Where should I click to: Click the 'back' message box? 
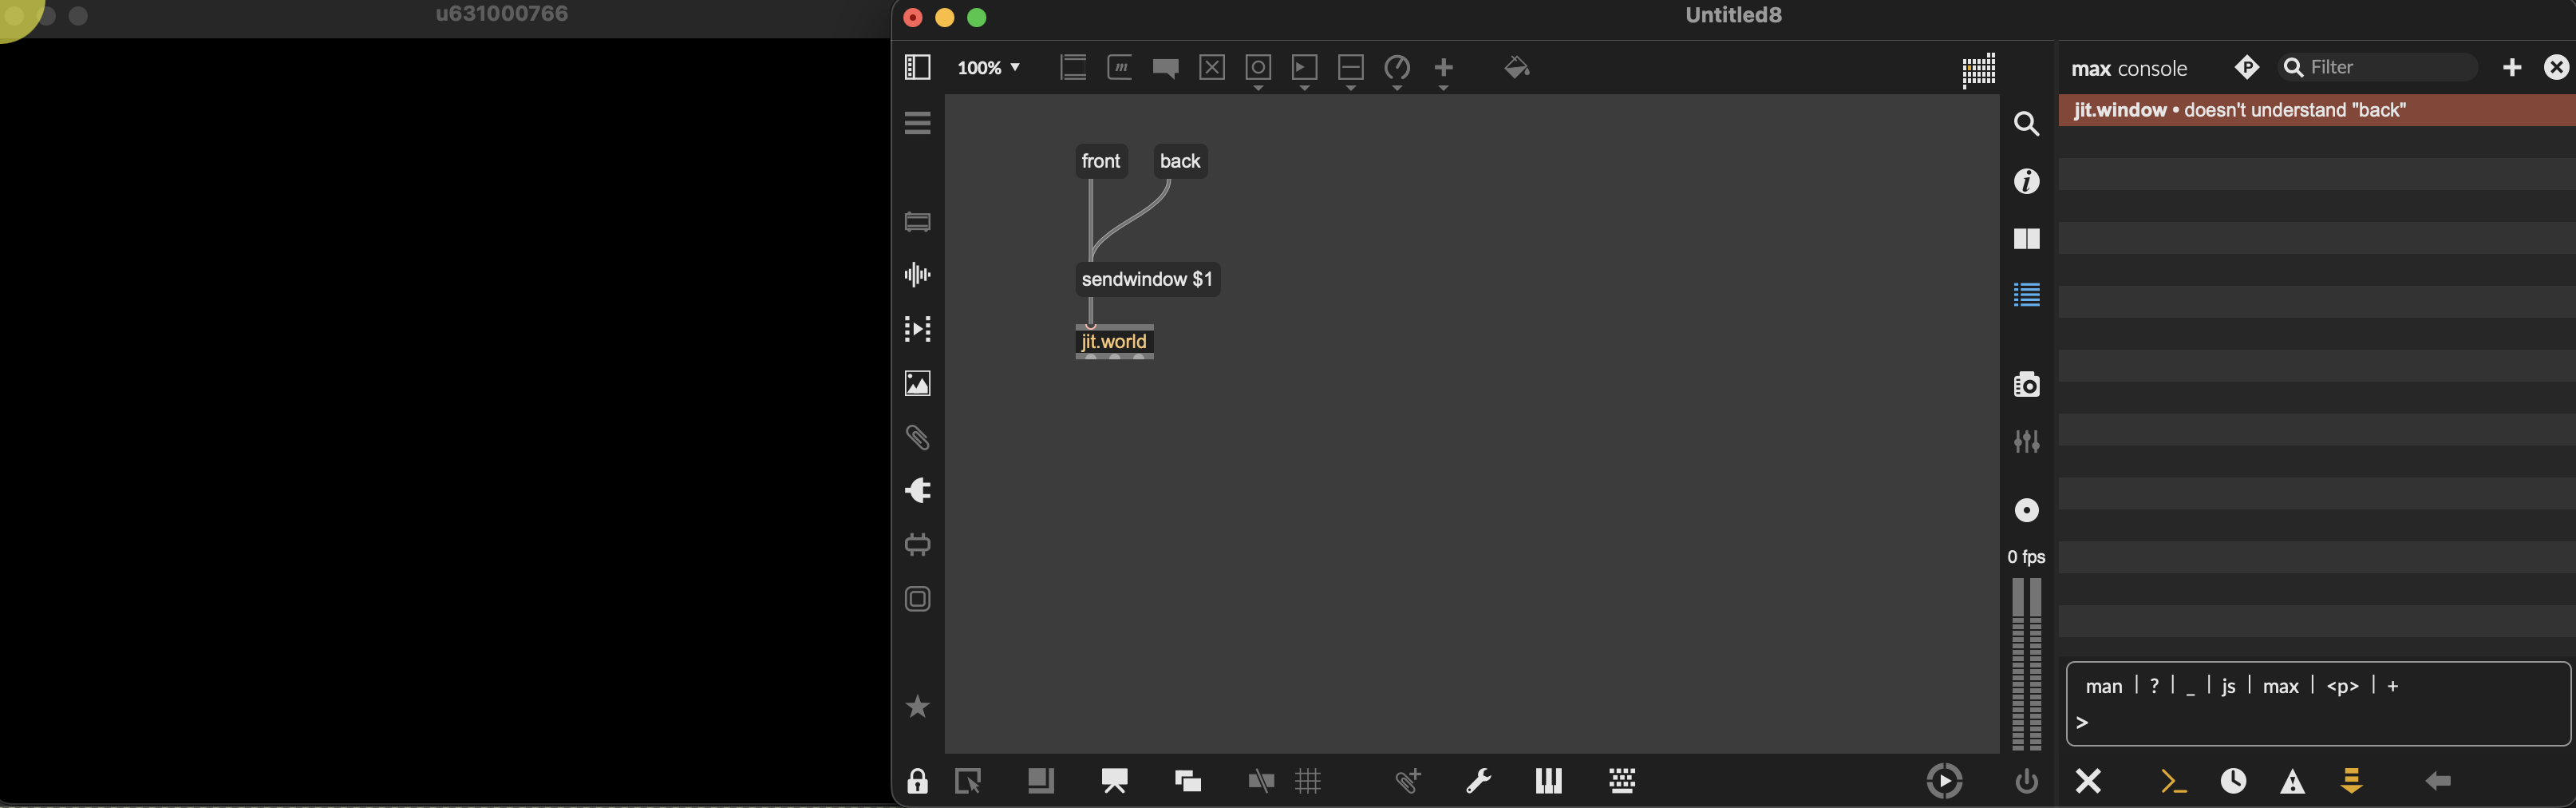pyautogui.click(x=1179, y=161)
